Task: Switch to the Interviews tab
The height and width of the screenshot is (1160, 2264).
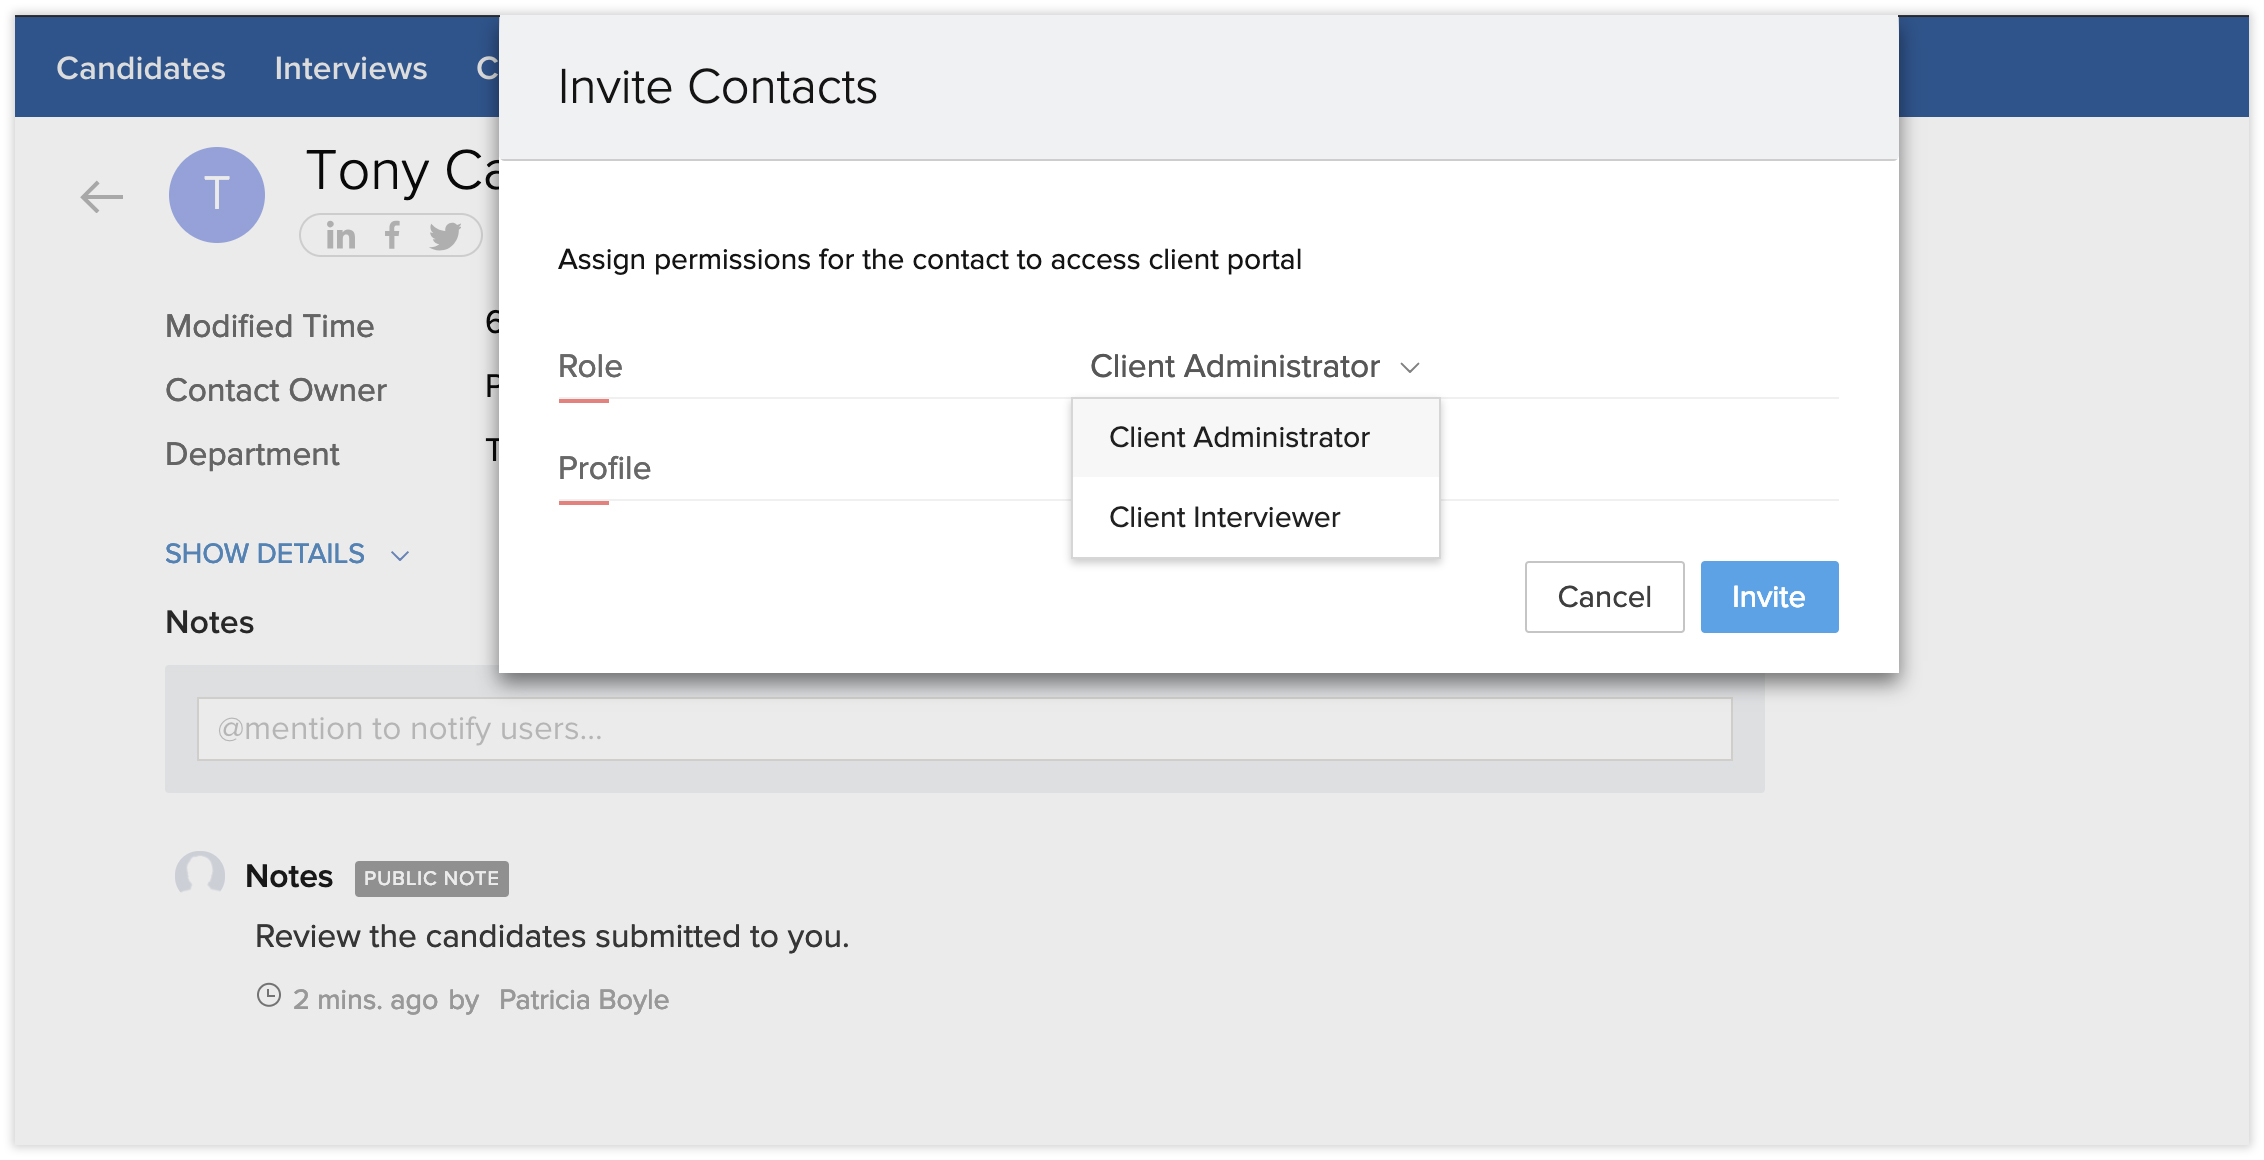Action: [351, 68]
